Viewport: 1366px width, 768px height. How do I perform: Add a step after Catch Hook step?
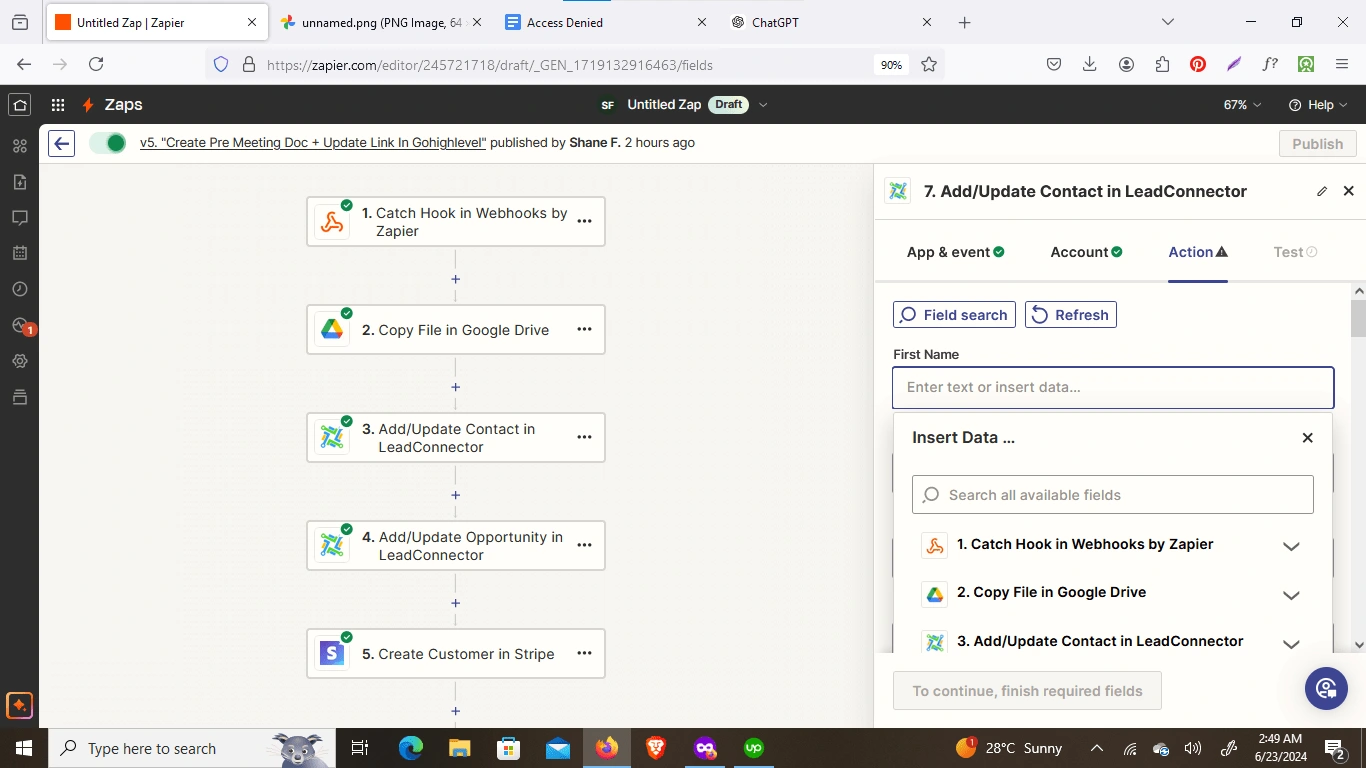(456, 280)
